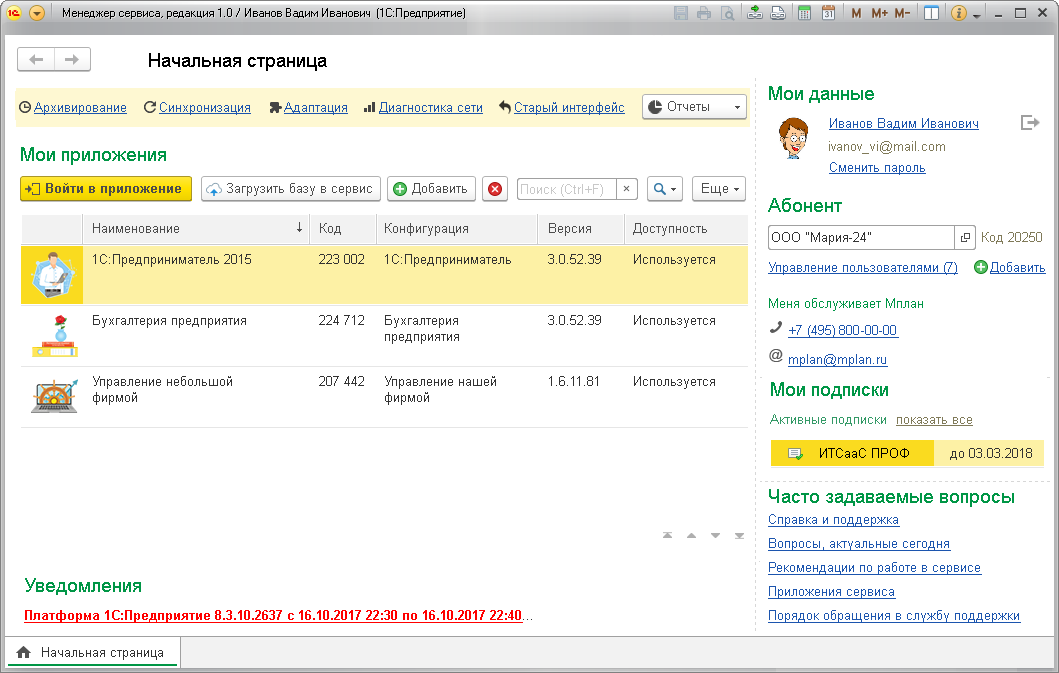Click the ООО "Мария-24" subscriber field
Screen dimensions: 1059x673
[x=861, y=238]
